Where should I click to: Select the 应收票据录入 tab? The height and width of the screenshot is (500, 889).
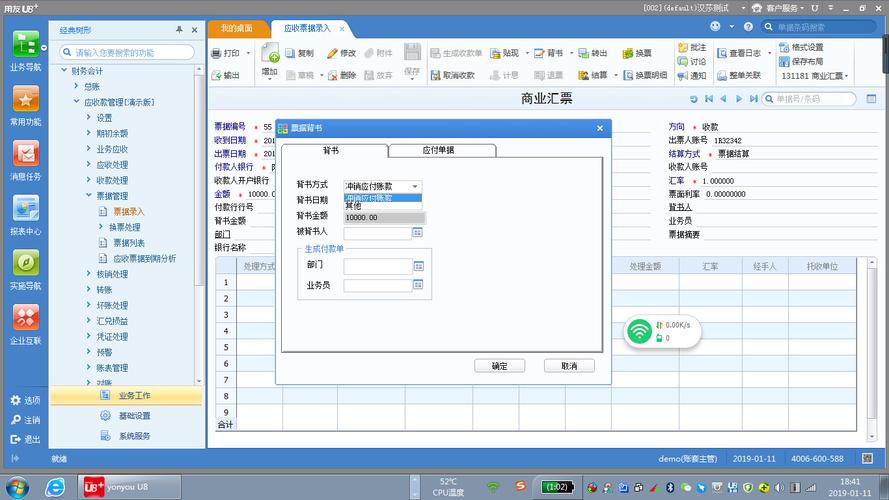(x=307, y=28)
